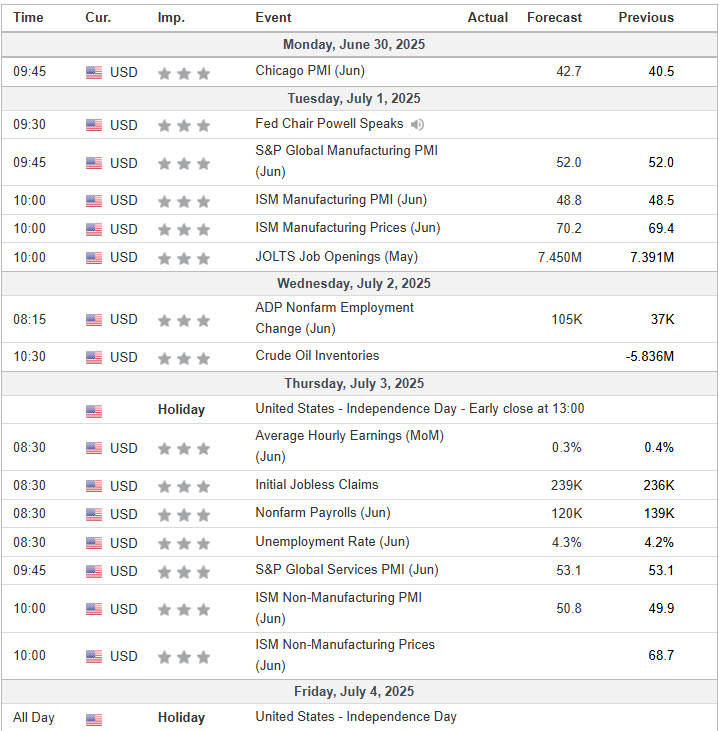The width and height of the screenshot is (719, 731).
Task: Open the Nonfarm Payrolls (Jun) event
Action: point(323,513)
